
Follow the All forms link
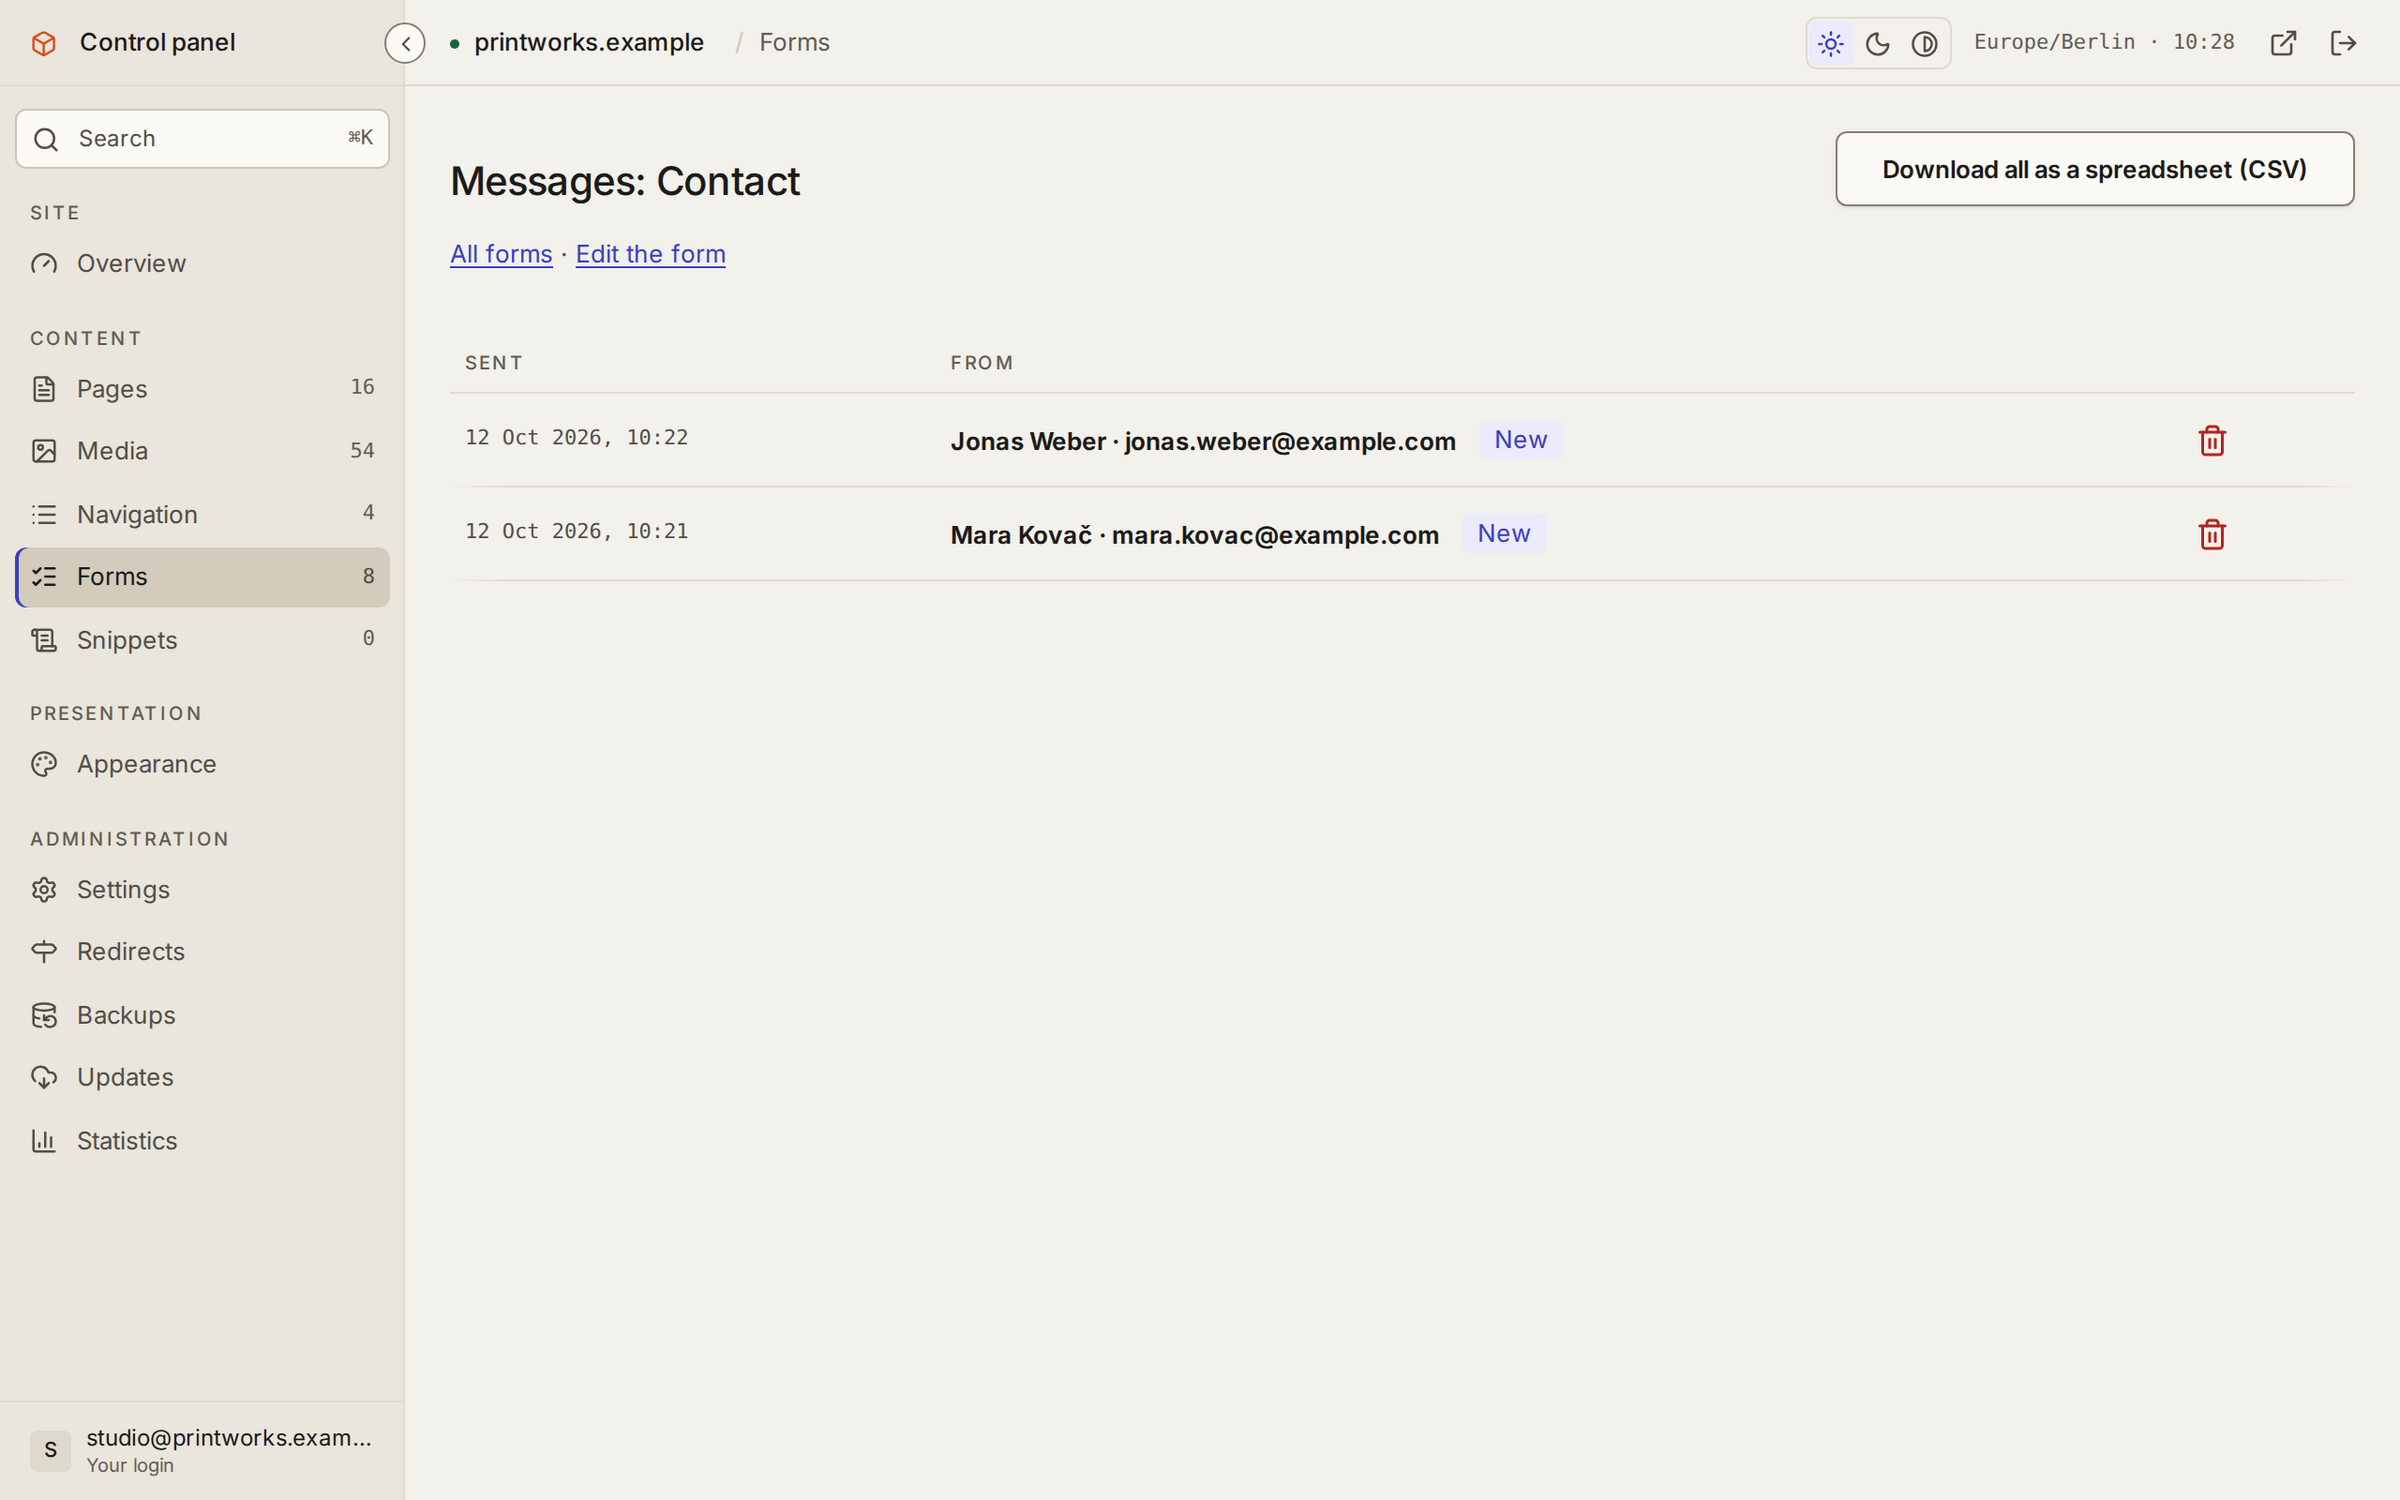click(x=501, y=254)
